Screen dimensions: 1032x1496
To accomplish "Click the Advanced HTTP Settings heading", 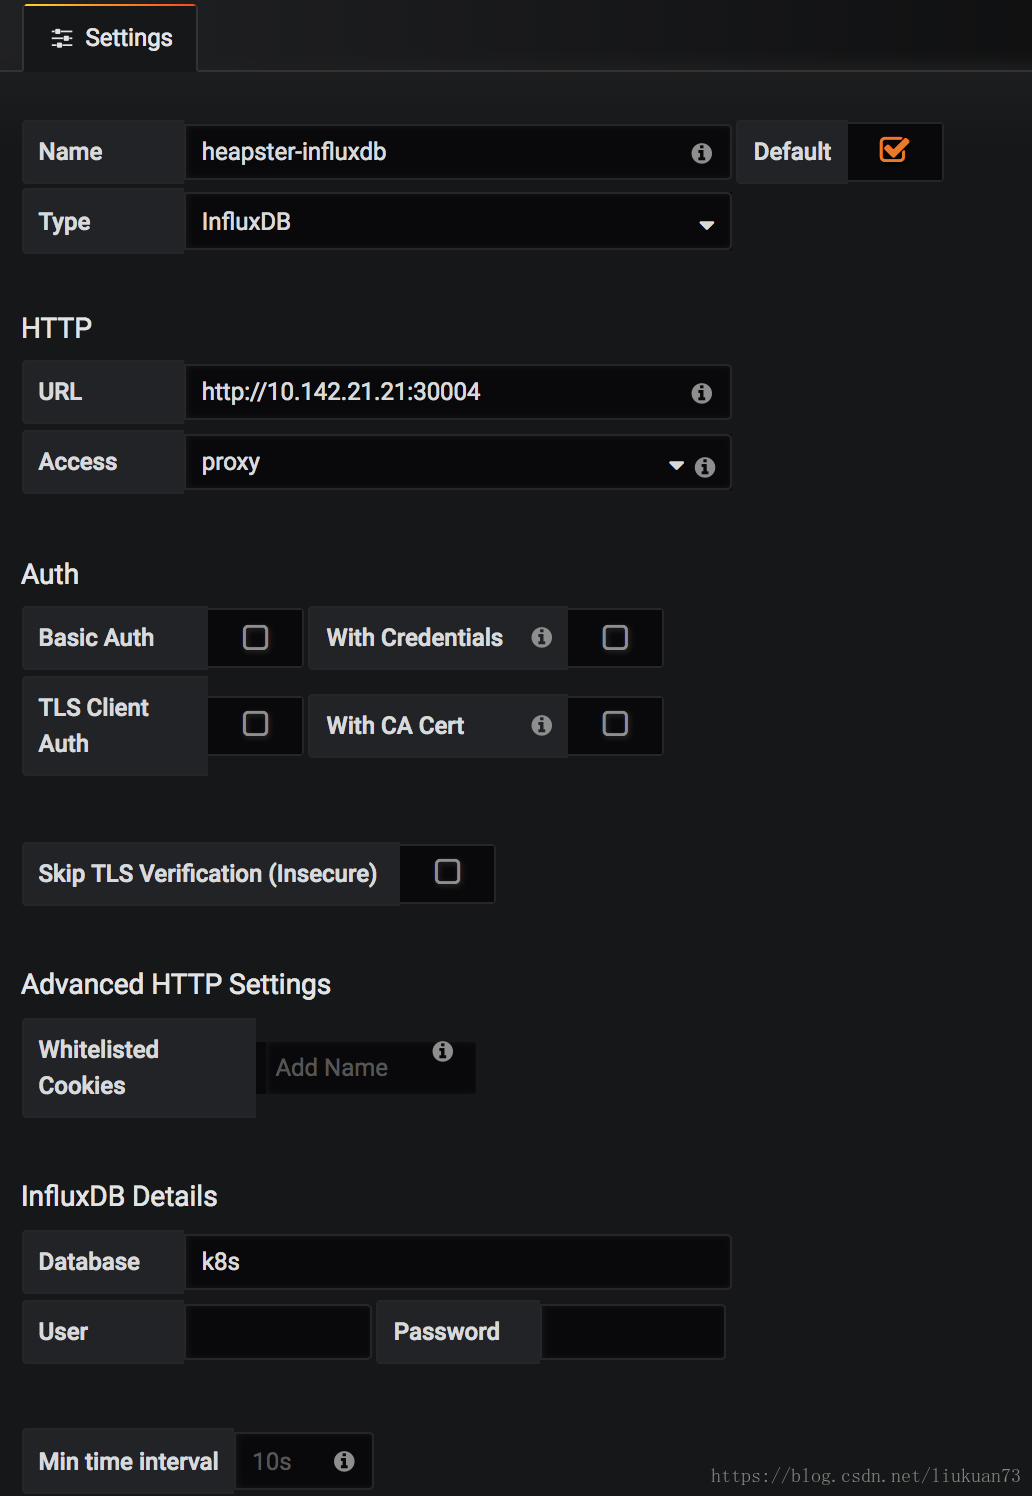I will (176, 984).
